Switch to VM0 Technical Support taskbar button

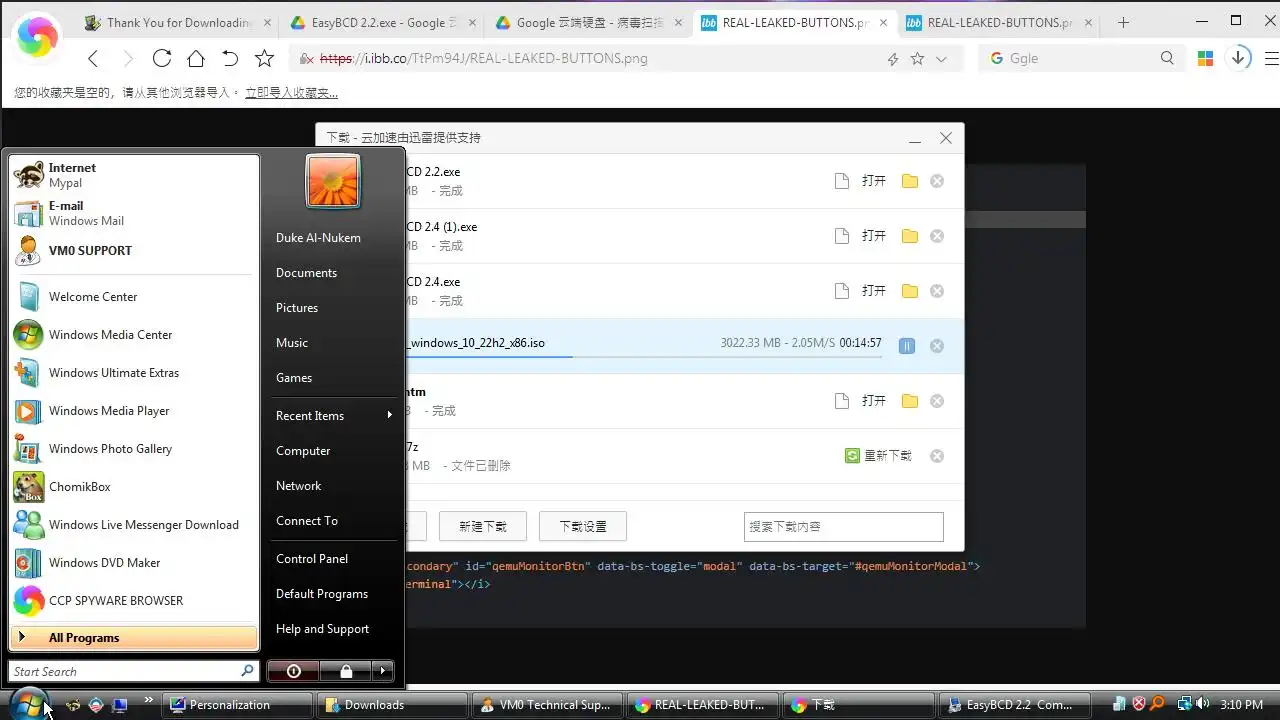click(547, 705)
